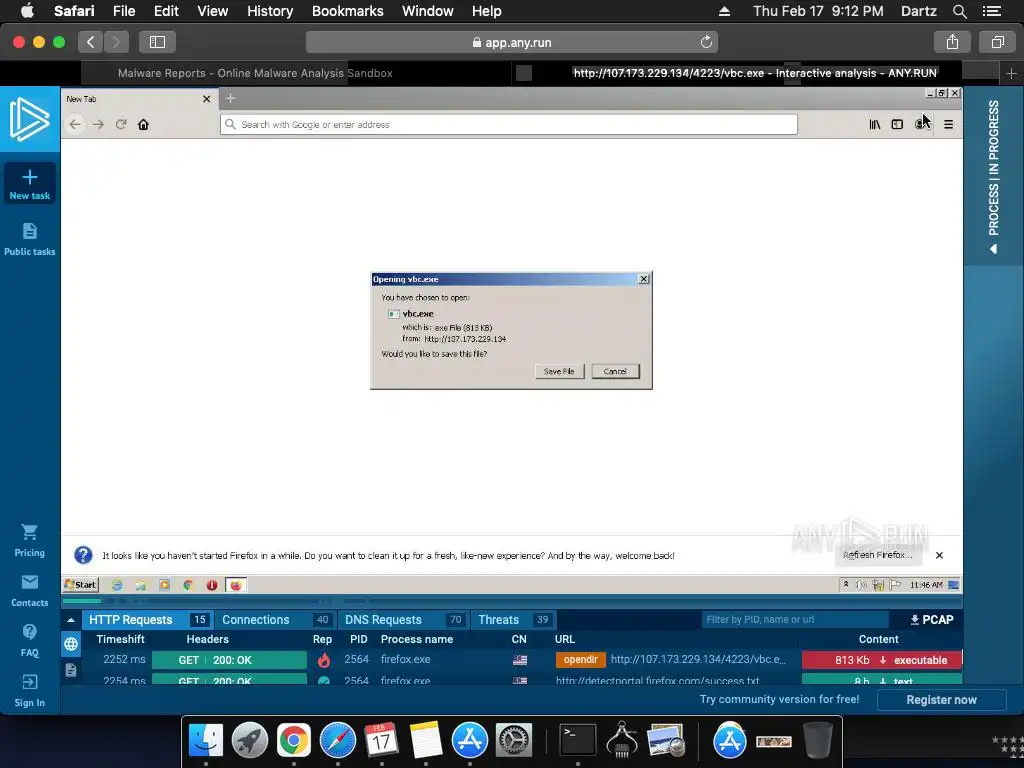Open Chrome from the sandbox taskbar

pos(187,585)
